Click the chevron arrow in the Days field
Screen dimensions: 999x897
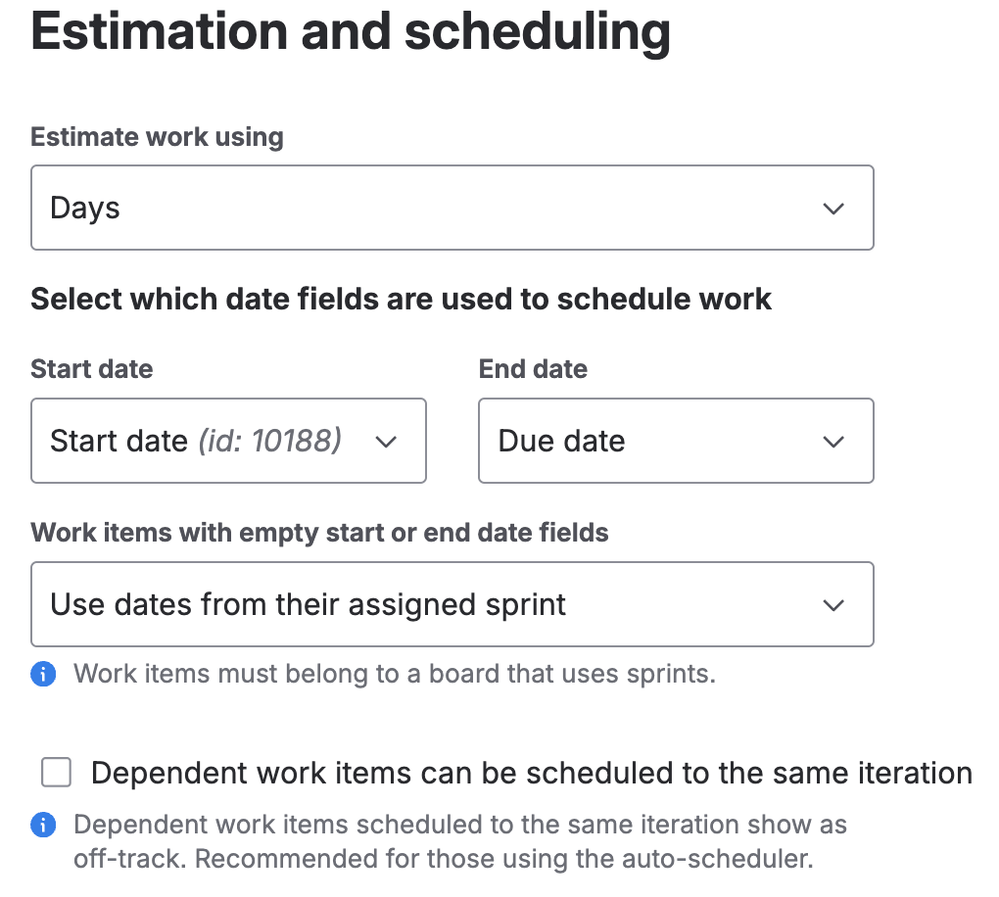[x=833, y=209]
